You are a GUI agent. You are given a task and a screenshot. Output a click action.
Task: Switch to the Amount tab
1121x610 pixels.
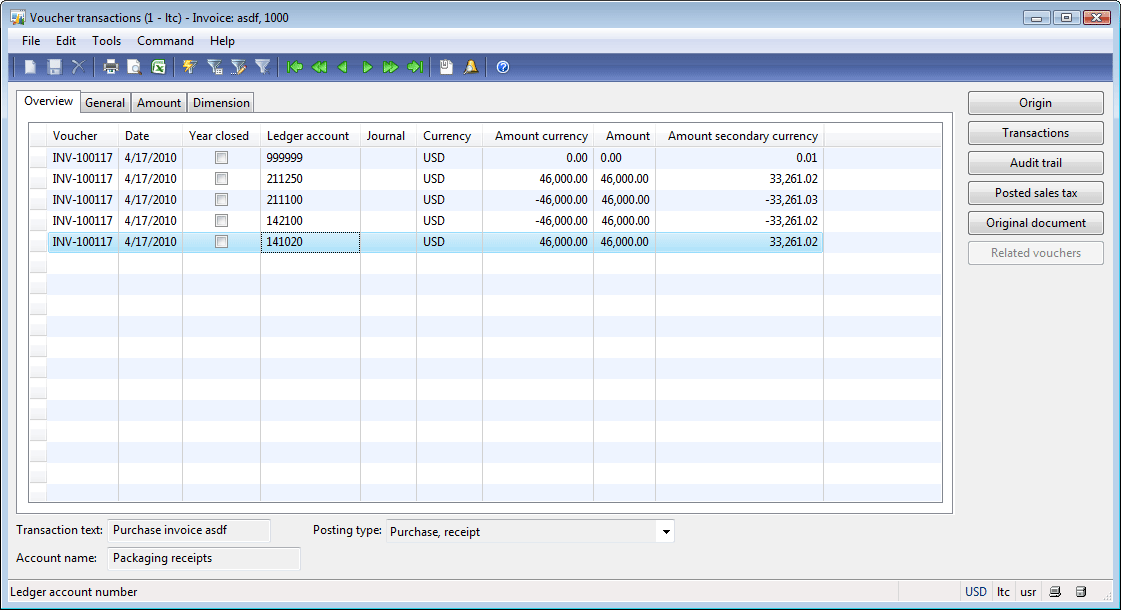coord(159,103)
